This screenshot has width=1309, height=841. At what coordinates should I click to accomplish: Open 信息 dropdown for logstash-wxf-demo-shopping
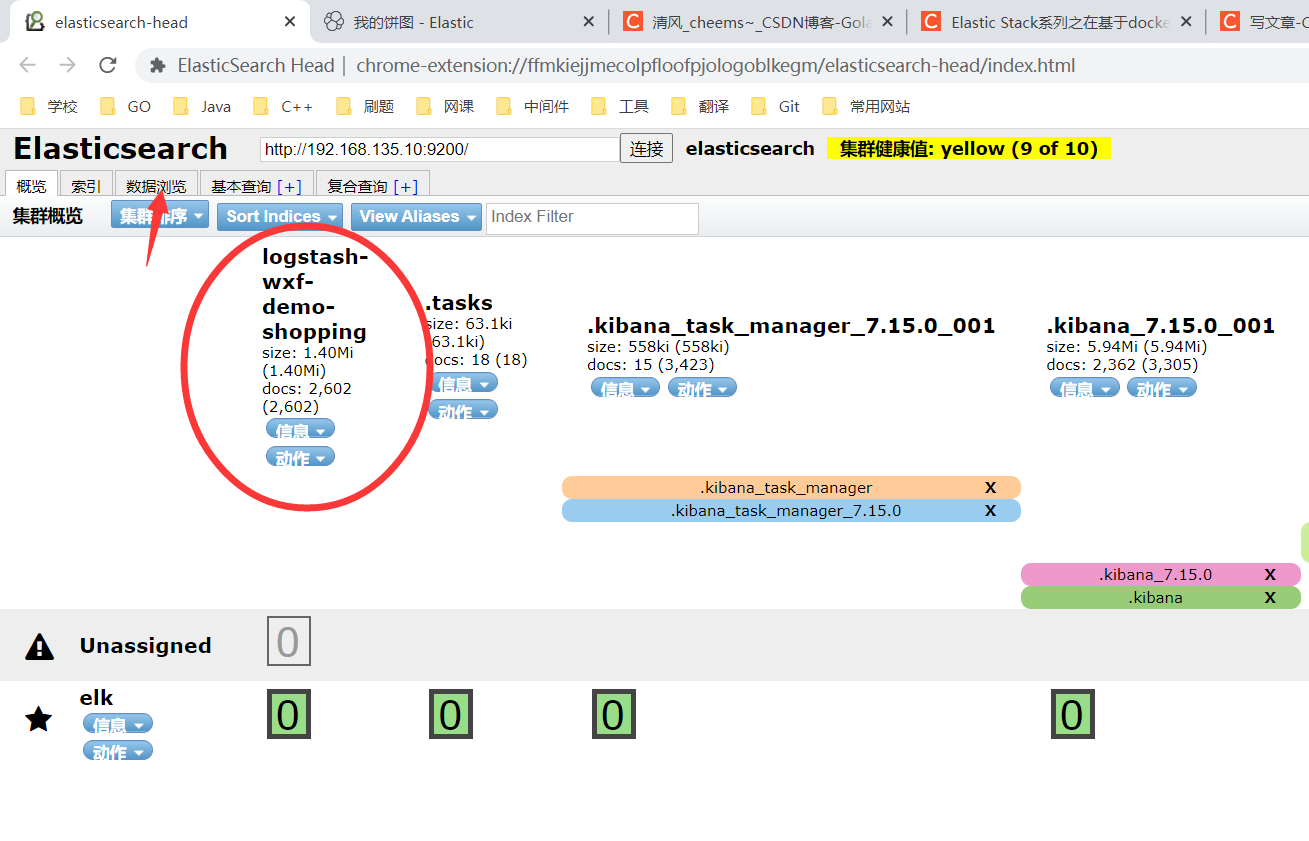pyautogui.click(x=300, y=429)
